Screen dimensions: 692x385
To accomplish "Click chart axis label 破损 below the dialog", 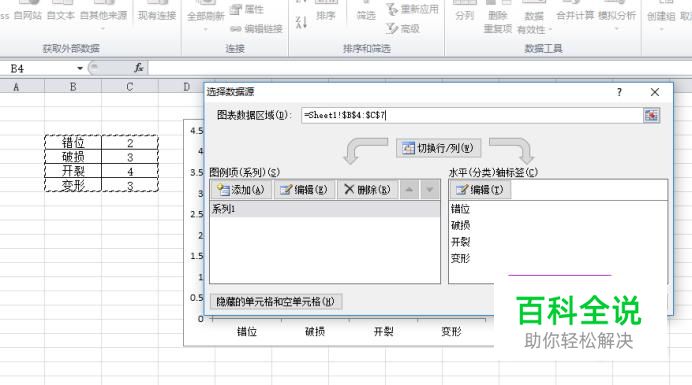I will click(x=315, y=332).
